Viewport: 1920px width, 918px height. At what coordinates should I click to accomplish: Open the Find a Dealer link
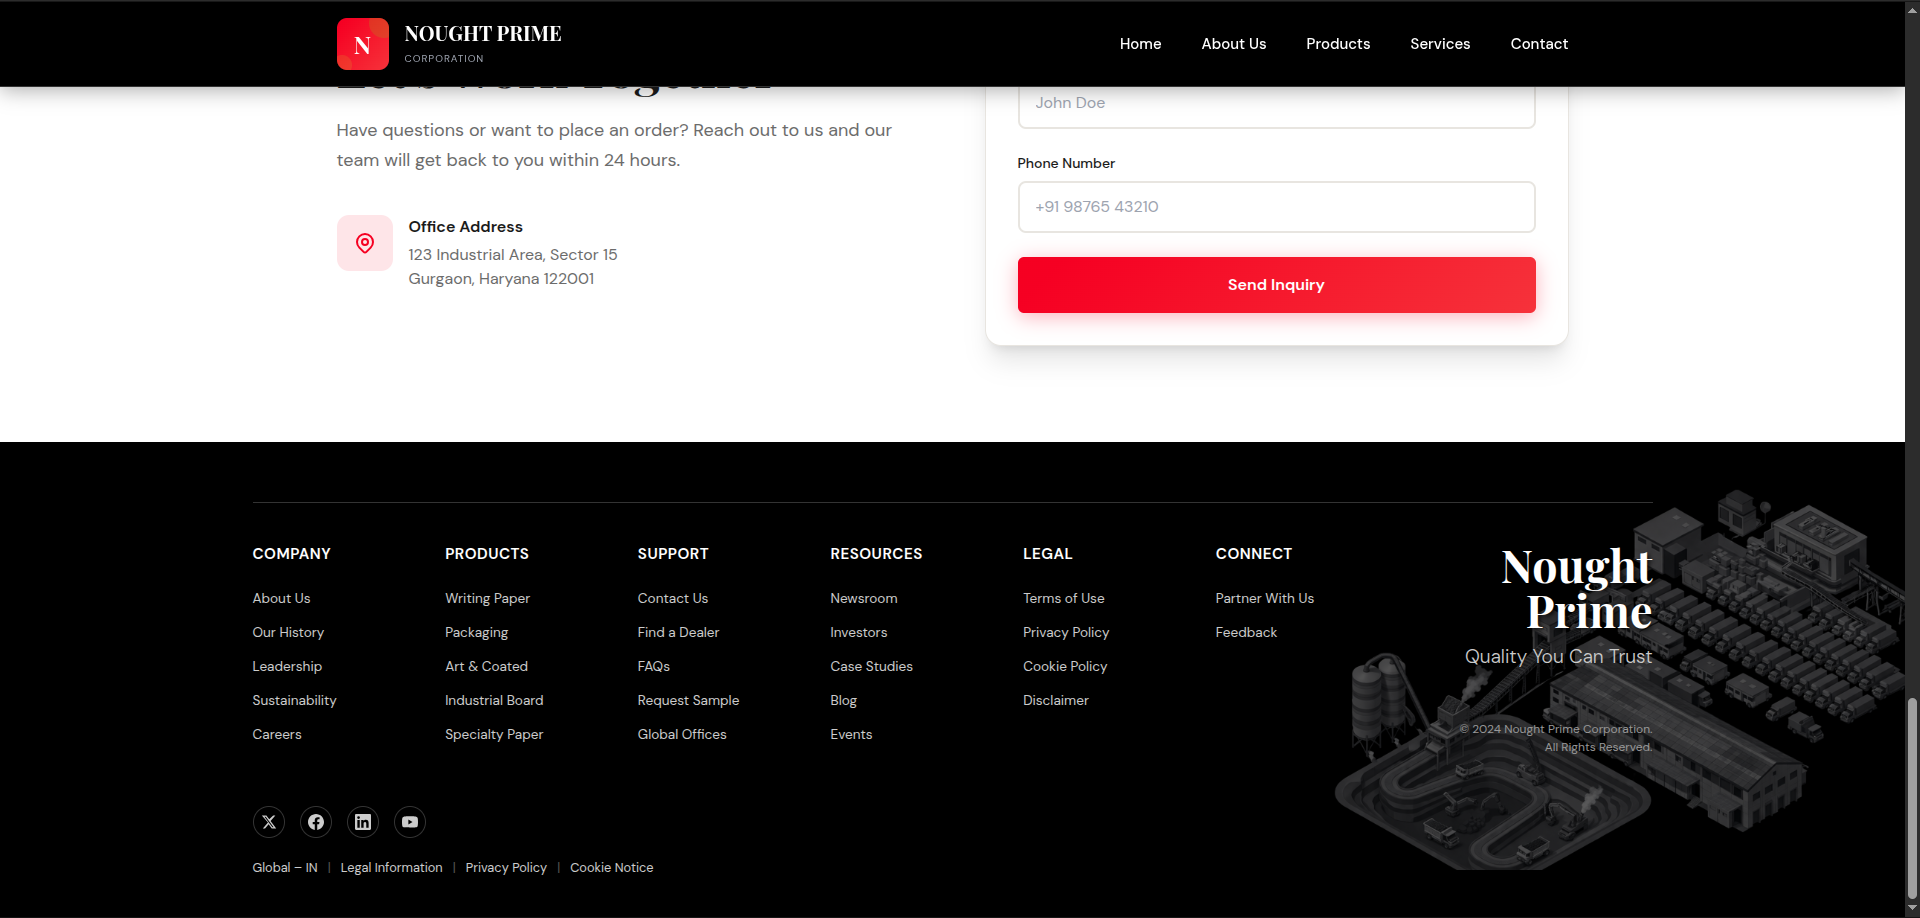(x=678, y=632)
